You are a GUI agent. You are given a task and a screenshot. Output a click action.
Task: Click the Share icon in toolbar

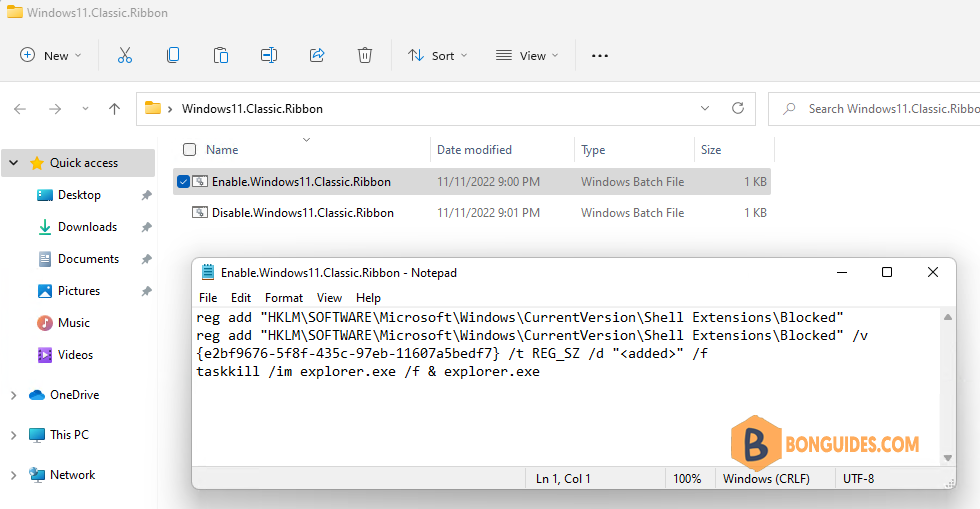click(x=317, y=56)
